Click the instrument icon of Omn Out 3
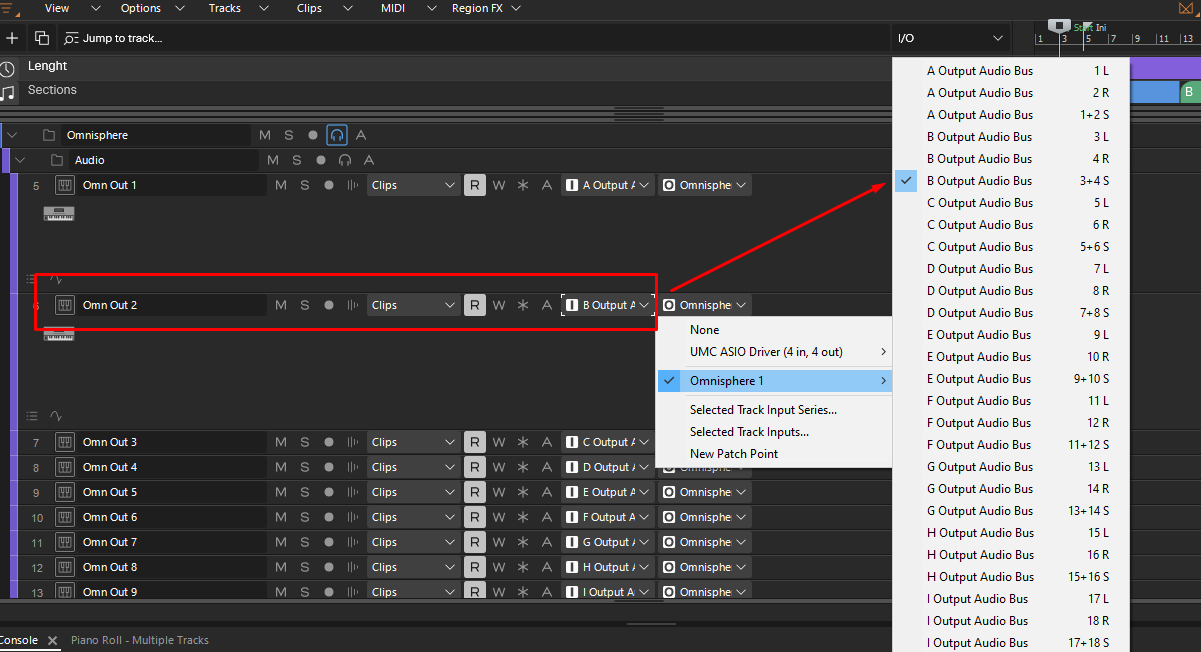 click(65, 442)
